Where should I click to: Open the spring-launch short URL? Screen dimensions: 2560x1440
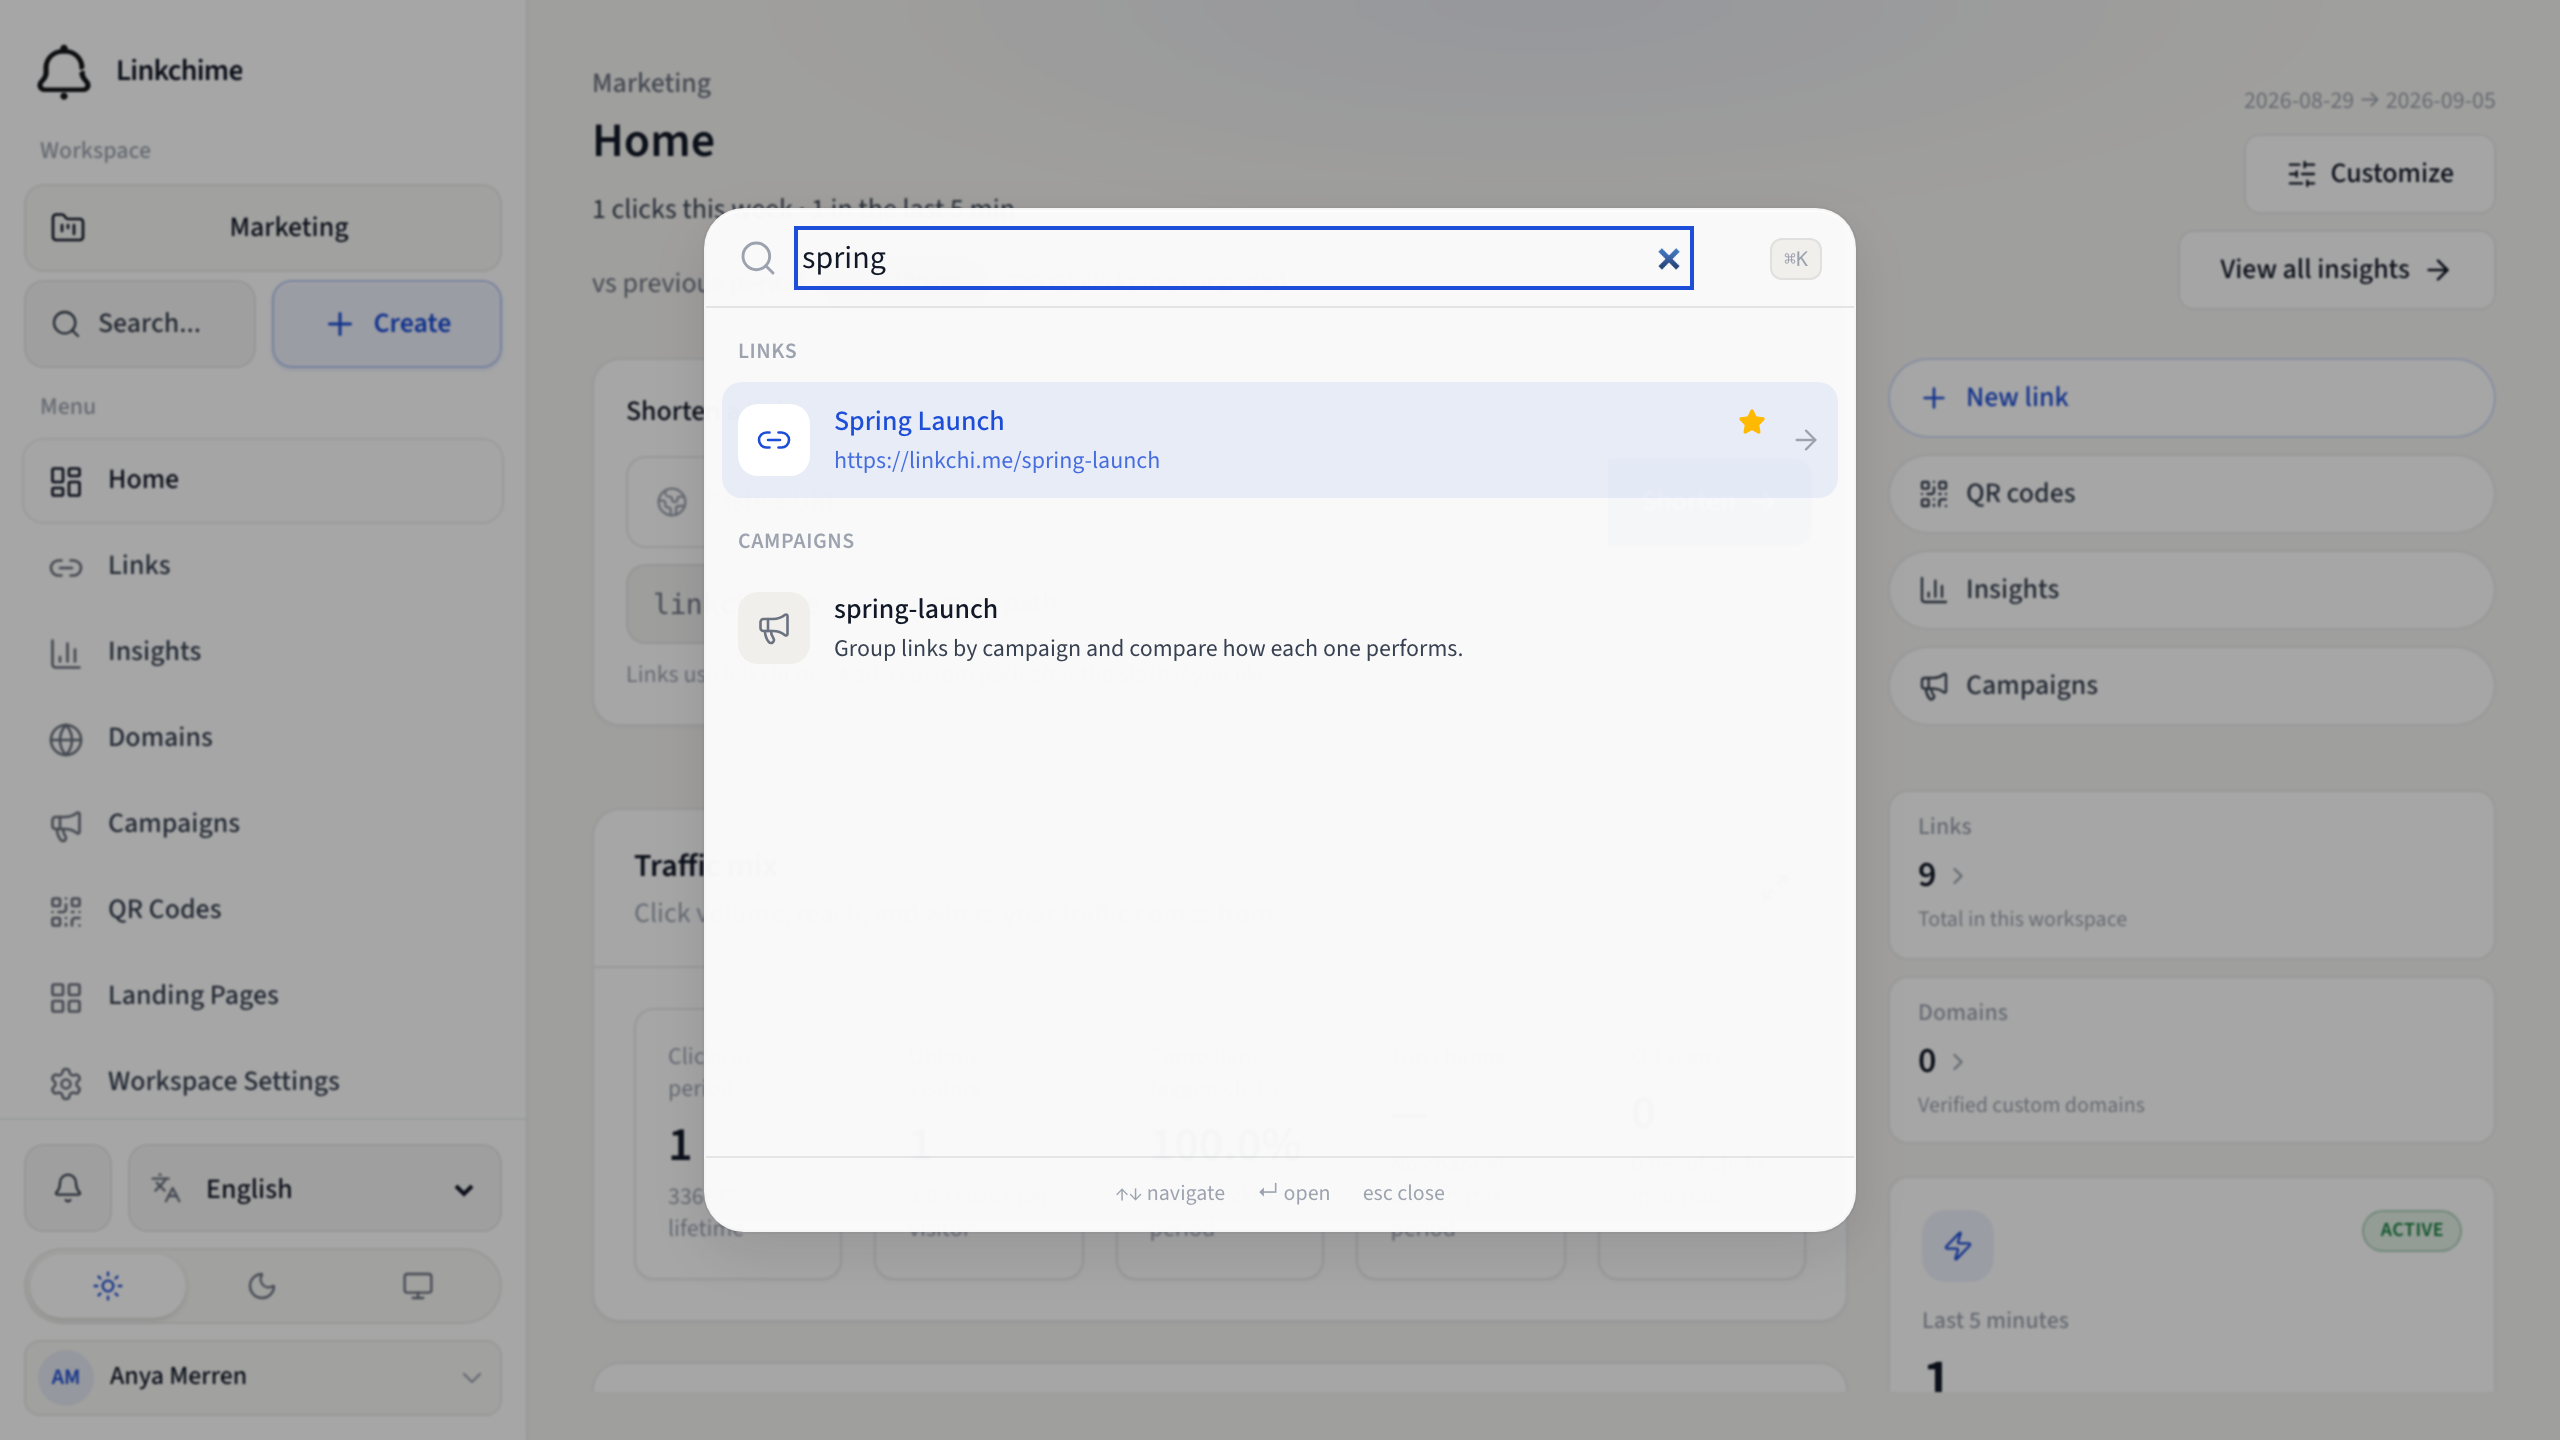996,460
